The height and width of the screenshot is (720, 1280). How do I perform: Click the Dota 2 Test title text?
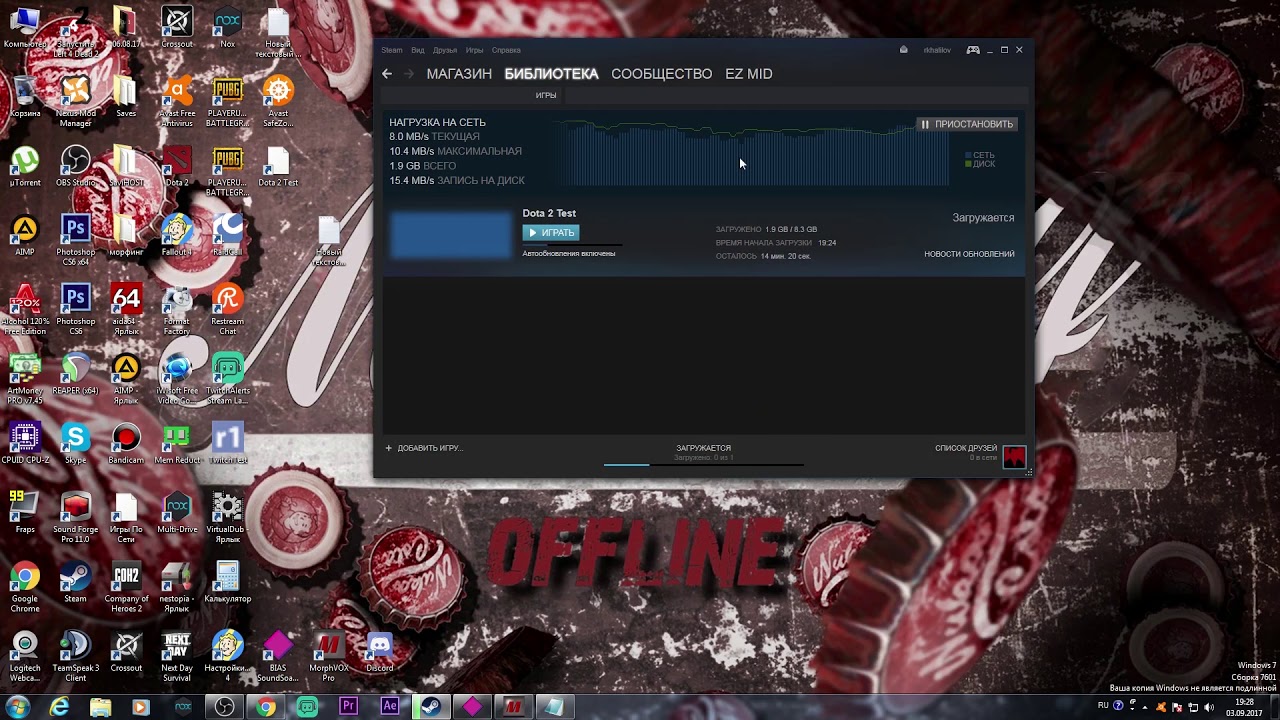pos(549,213)
